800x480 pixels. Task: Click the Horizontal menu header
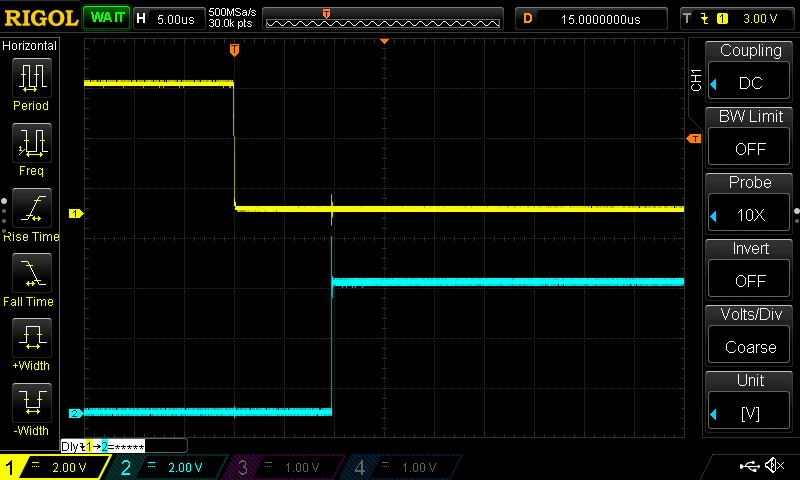pos(30,46)
